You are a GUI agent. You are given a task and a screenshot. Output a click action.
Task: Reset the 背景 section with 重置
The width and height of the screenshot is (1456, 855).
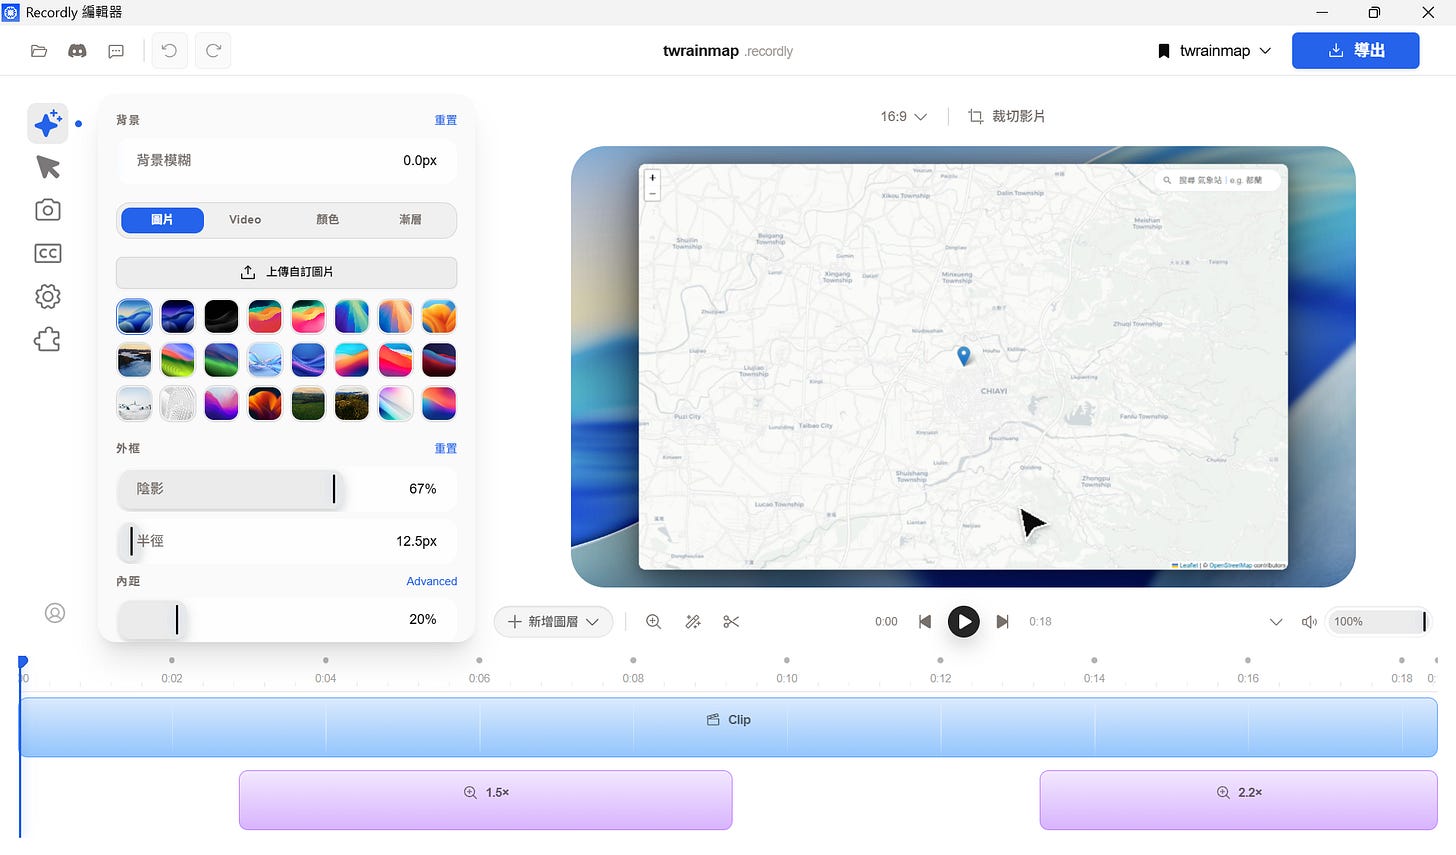(446, 120)
